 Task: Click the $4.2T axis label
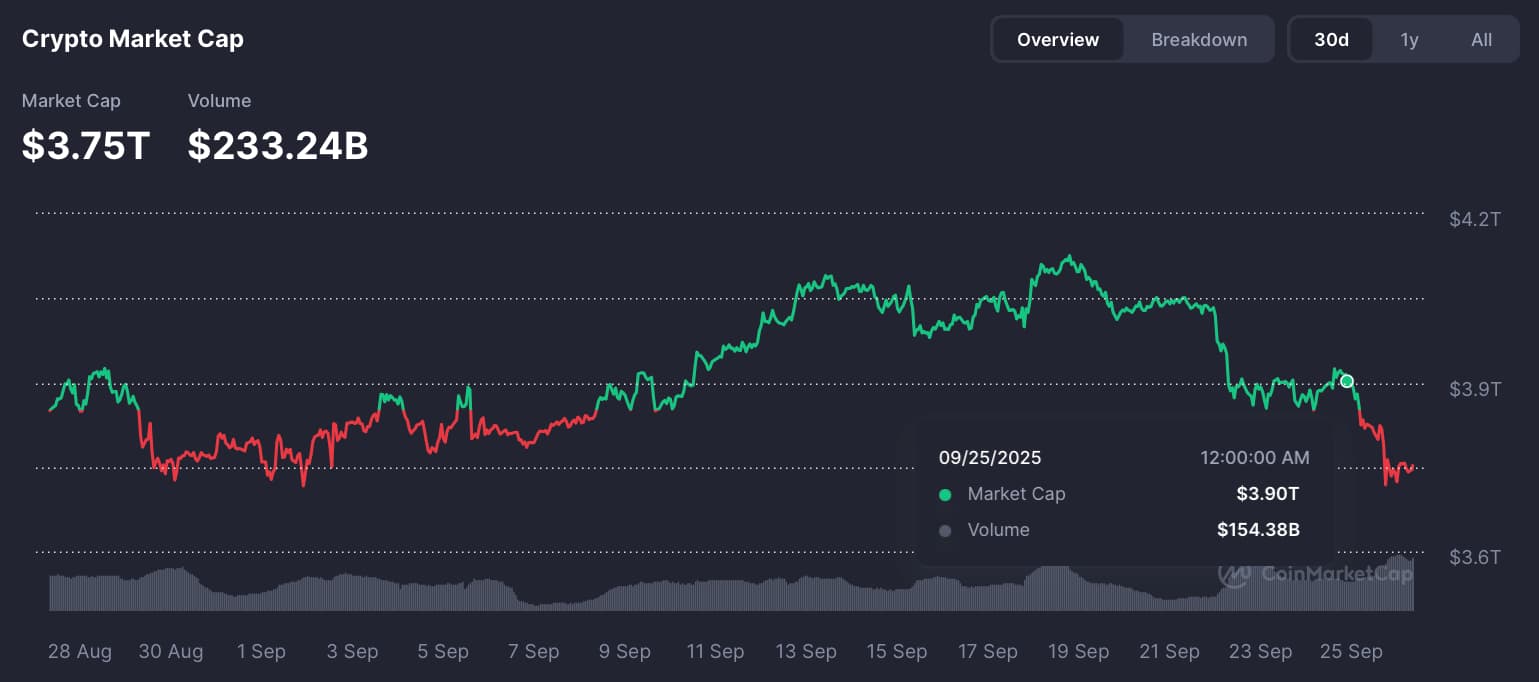(1474, 219)
